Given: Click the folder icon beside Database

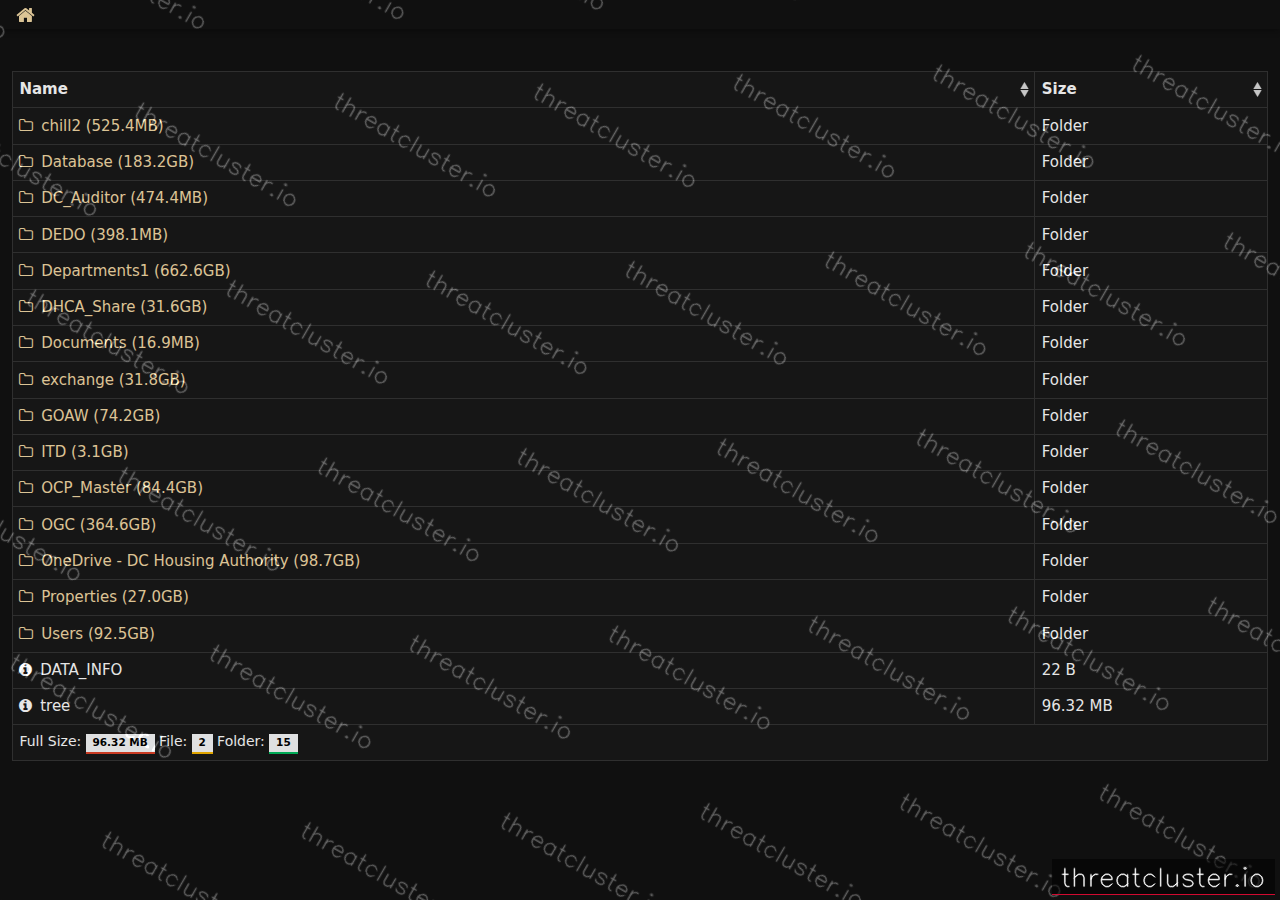Looking at the screenshot, I should 26,161.
